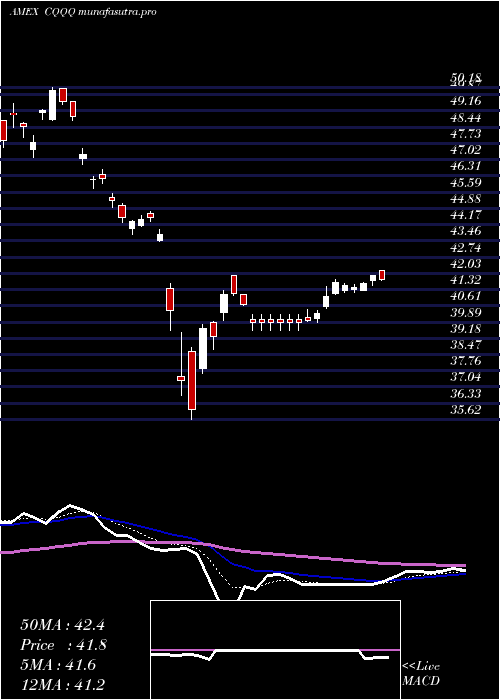
Task: Click the 45.59 price axis label
Action: [x=466, y=183]
